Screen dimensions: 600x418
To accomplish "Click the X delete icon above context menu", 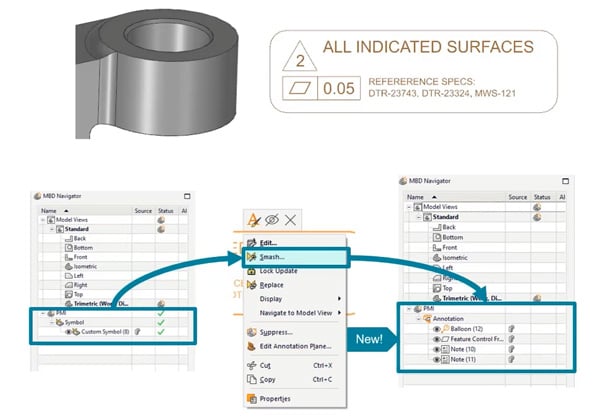I will (x=290, y=220).
